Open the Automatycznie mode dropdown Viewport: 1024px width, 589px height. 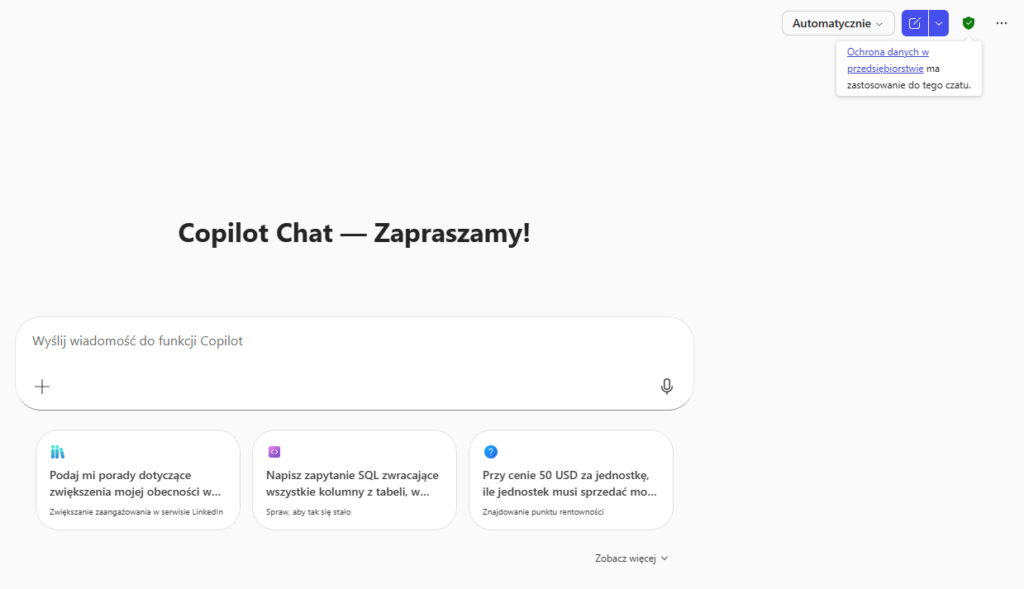click(x=837, y=22)
